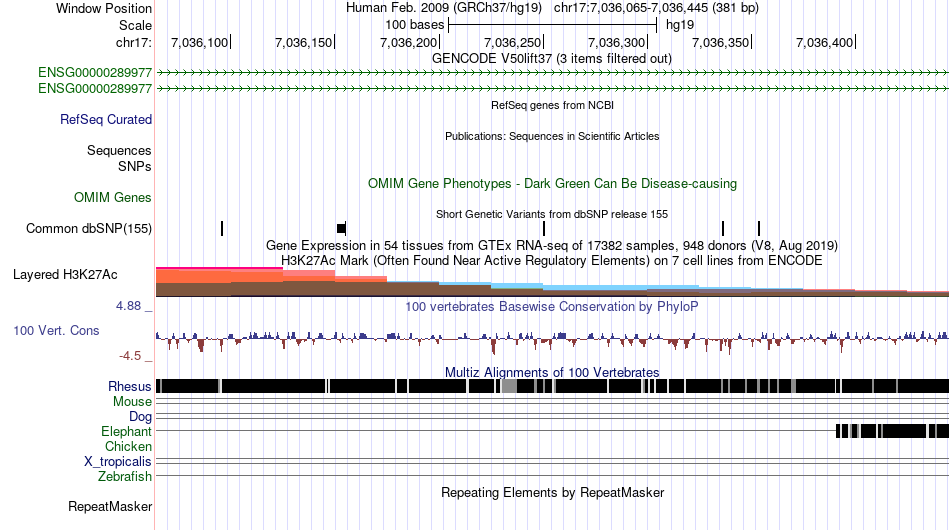Click the 100 Vert. Cons label
Viewport: 950px width, 530px height.
(x=56, y=330)
